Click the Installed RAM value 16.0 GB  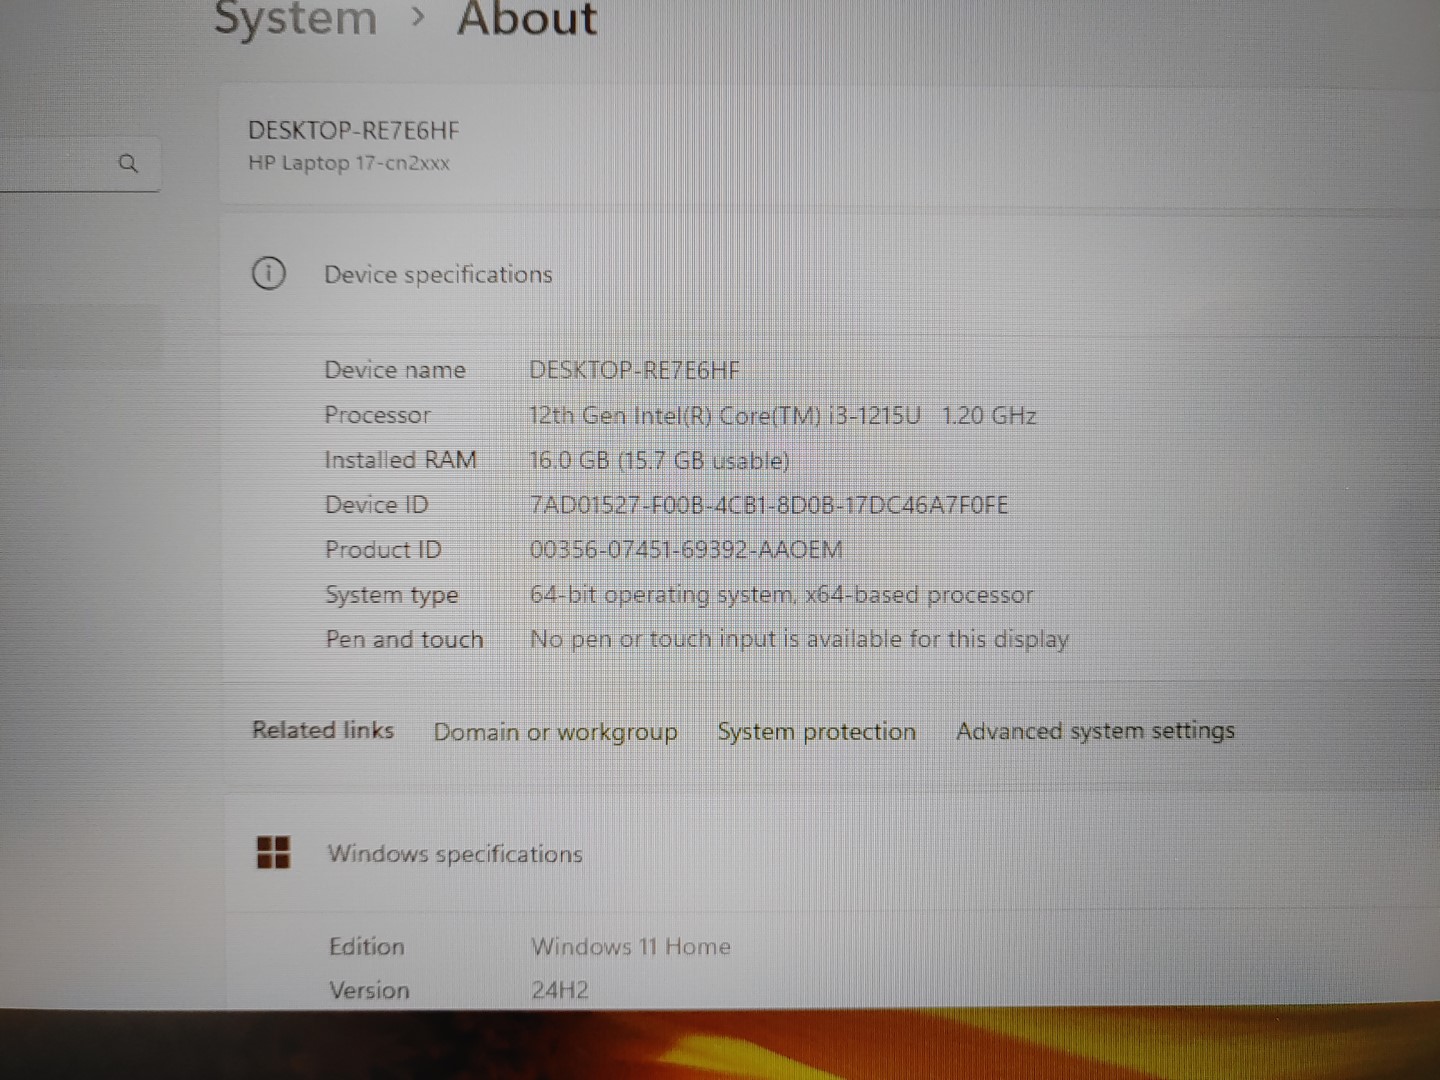(659, 460)
